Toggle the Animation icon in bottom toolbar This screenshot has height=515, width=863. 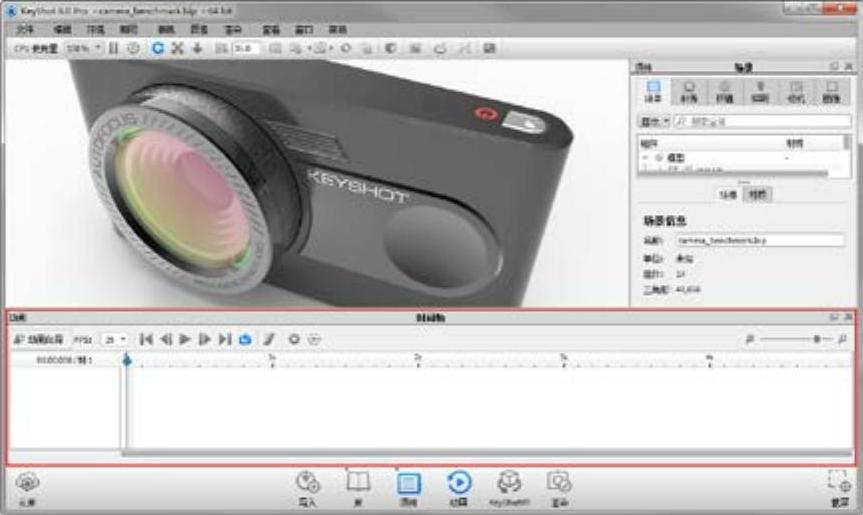pyautogui.click(x=458, y=488)
